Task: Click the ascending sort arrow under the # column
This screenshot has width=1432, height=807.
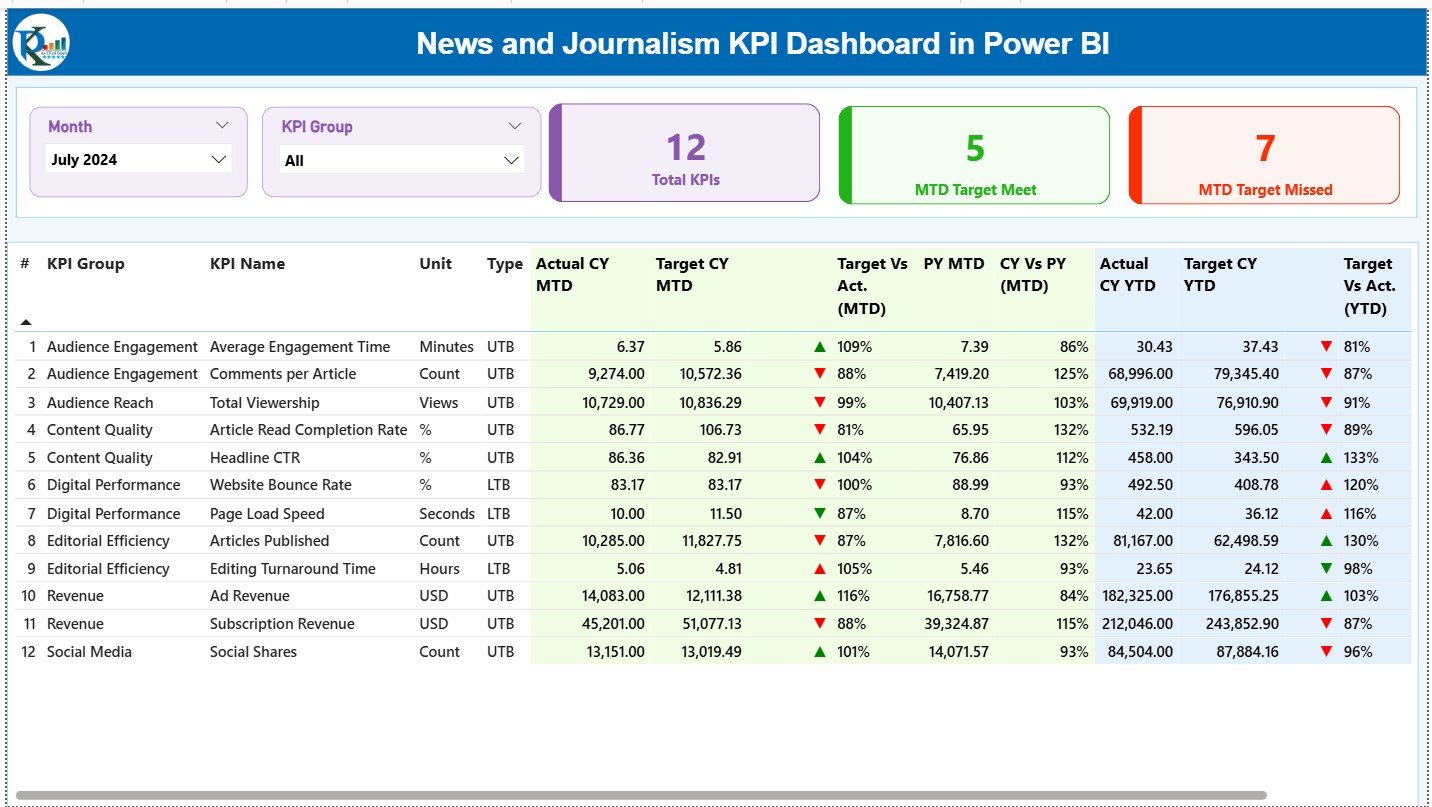Action: tap(26, 322)
